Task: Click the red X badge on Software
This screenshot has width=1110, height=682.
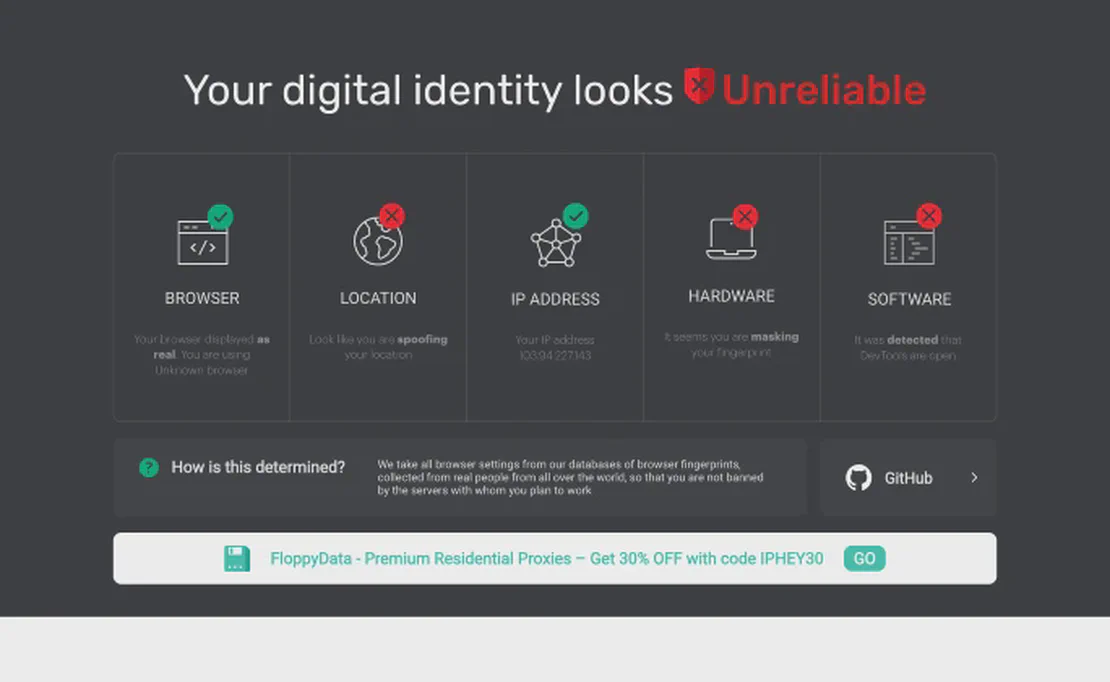Action: click(x=929, y=215)
